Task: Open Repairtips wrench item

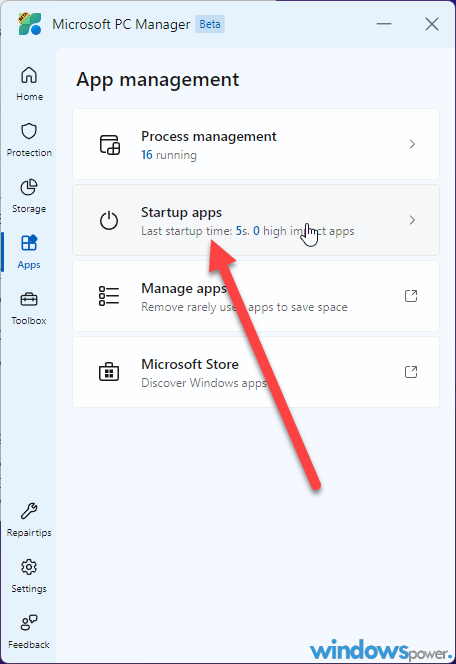Action: tap(29, 520)
